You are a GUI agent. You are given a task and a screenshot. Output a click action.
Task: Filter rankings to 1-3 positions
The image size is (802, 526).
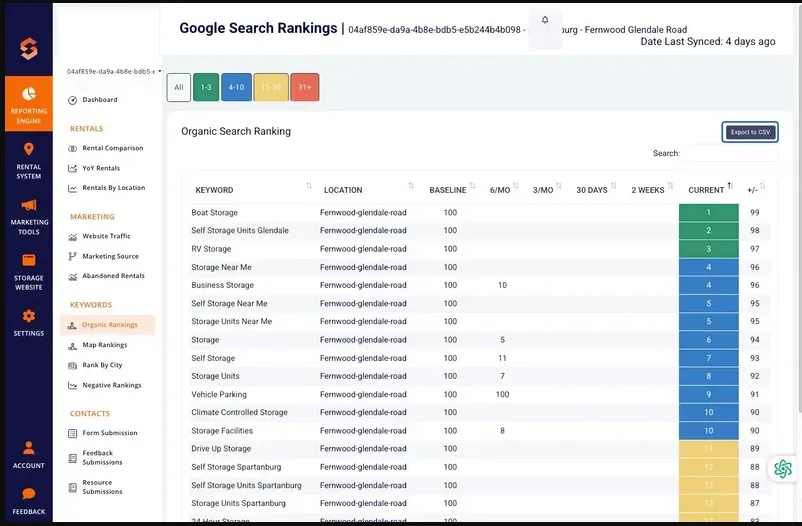tap(206, 87)
